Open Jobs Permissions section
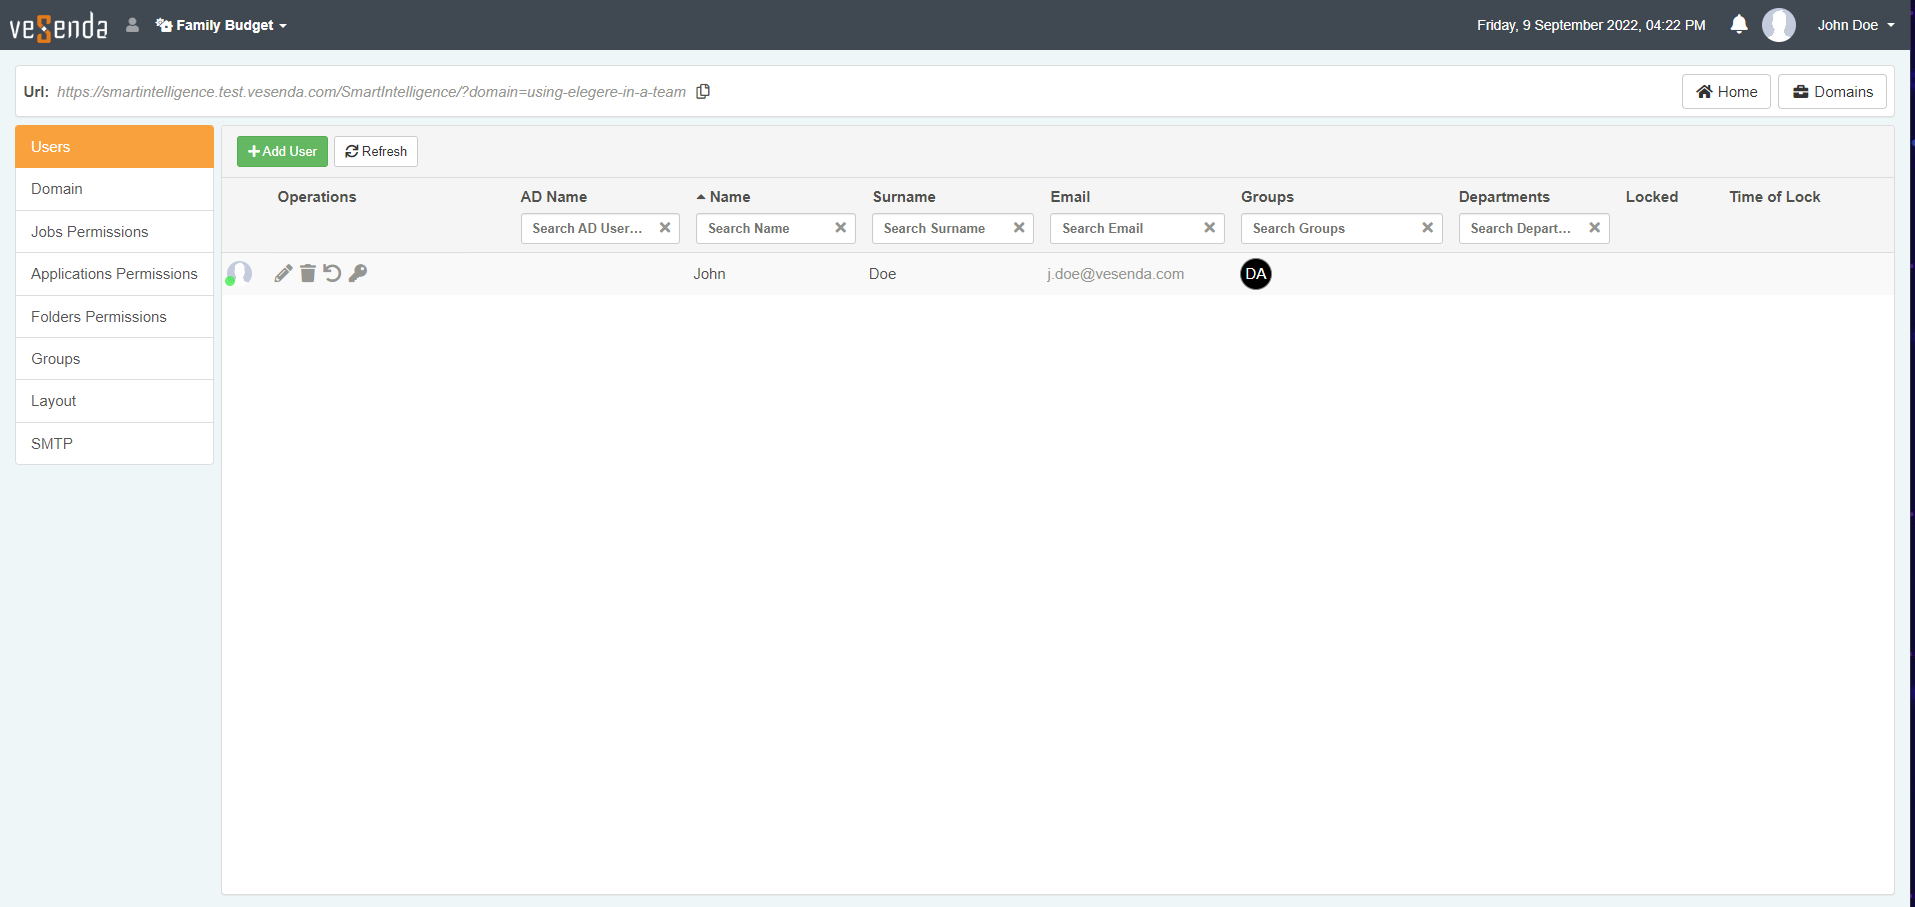The height and width of the screenshot is (907, 1915). 89,232
